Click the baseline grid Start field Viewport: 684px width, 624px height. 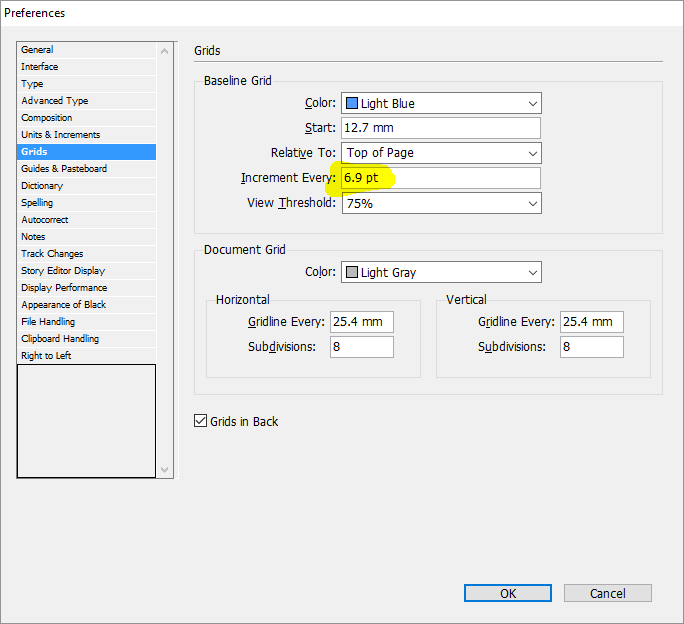tap(441, 128)
